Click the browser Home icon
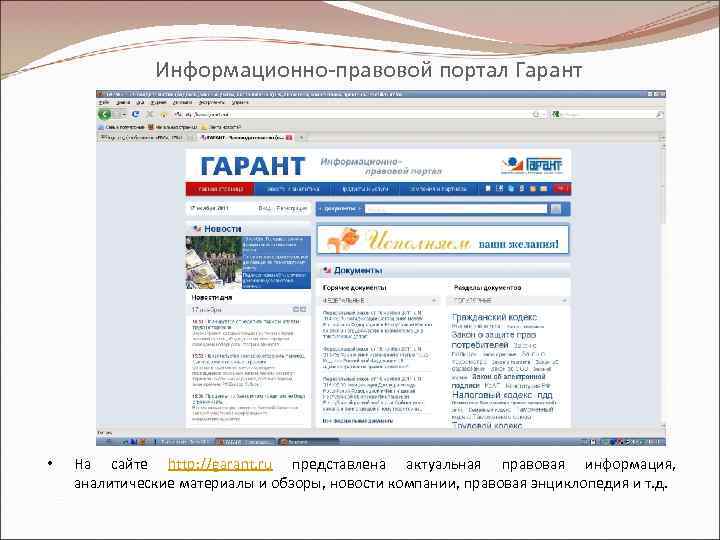Image resolution: width=720 pixels, height=540 pixels. [x=163, y=114]
